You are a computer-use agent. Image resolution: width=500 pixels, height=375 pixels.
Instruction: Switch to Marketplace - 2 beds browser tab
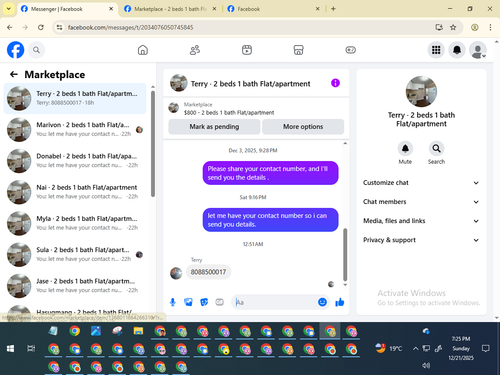170,9
